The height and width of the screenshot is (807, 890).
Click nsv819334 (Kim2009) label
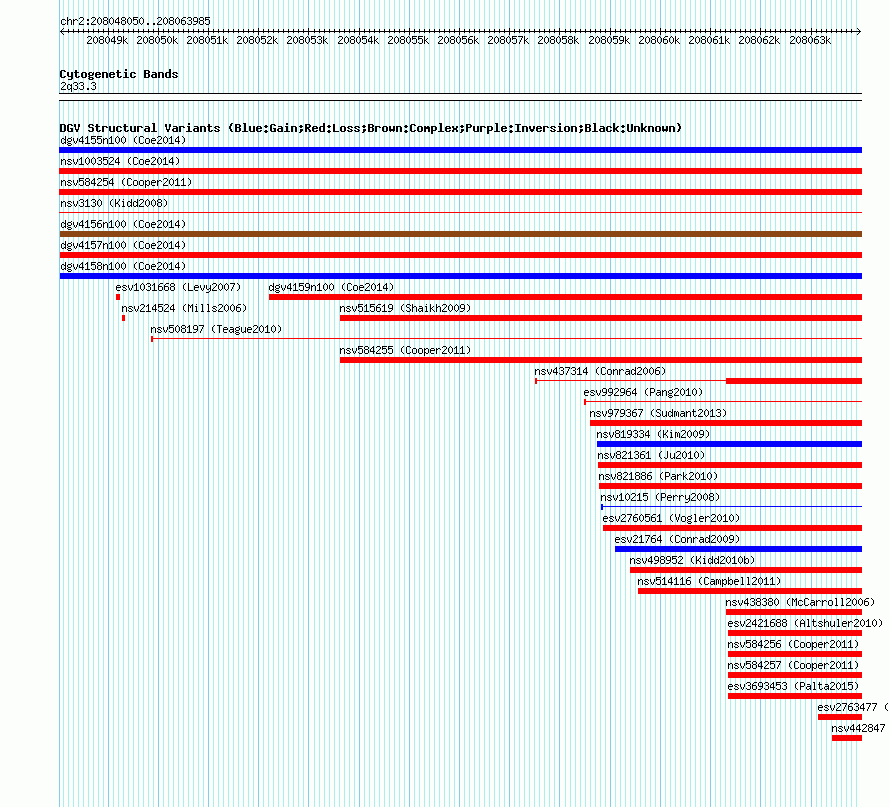653,434
